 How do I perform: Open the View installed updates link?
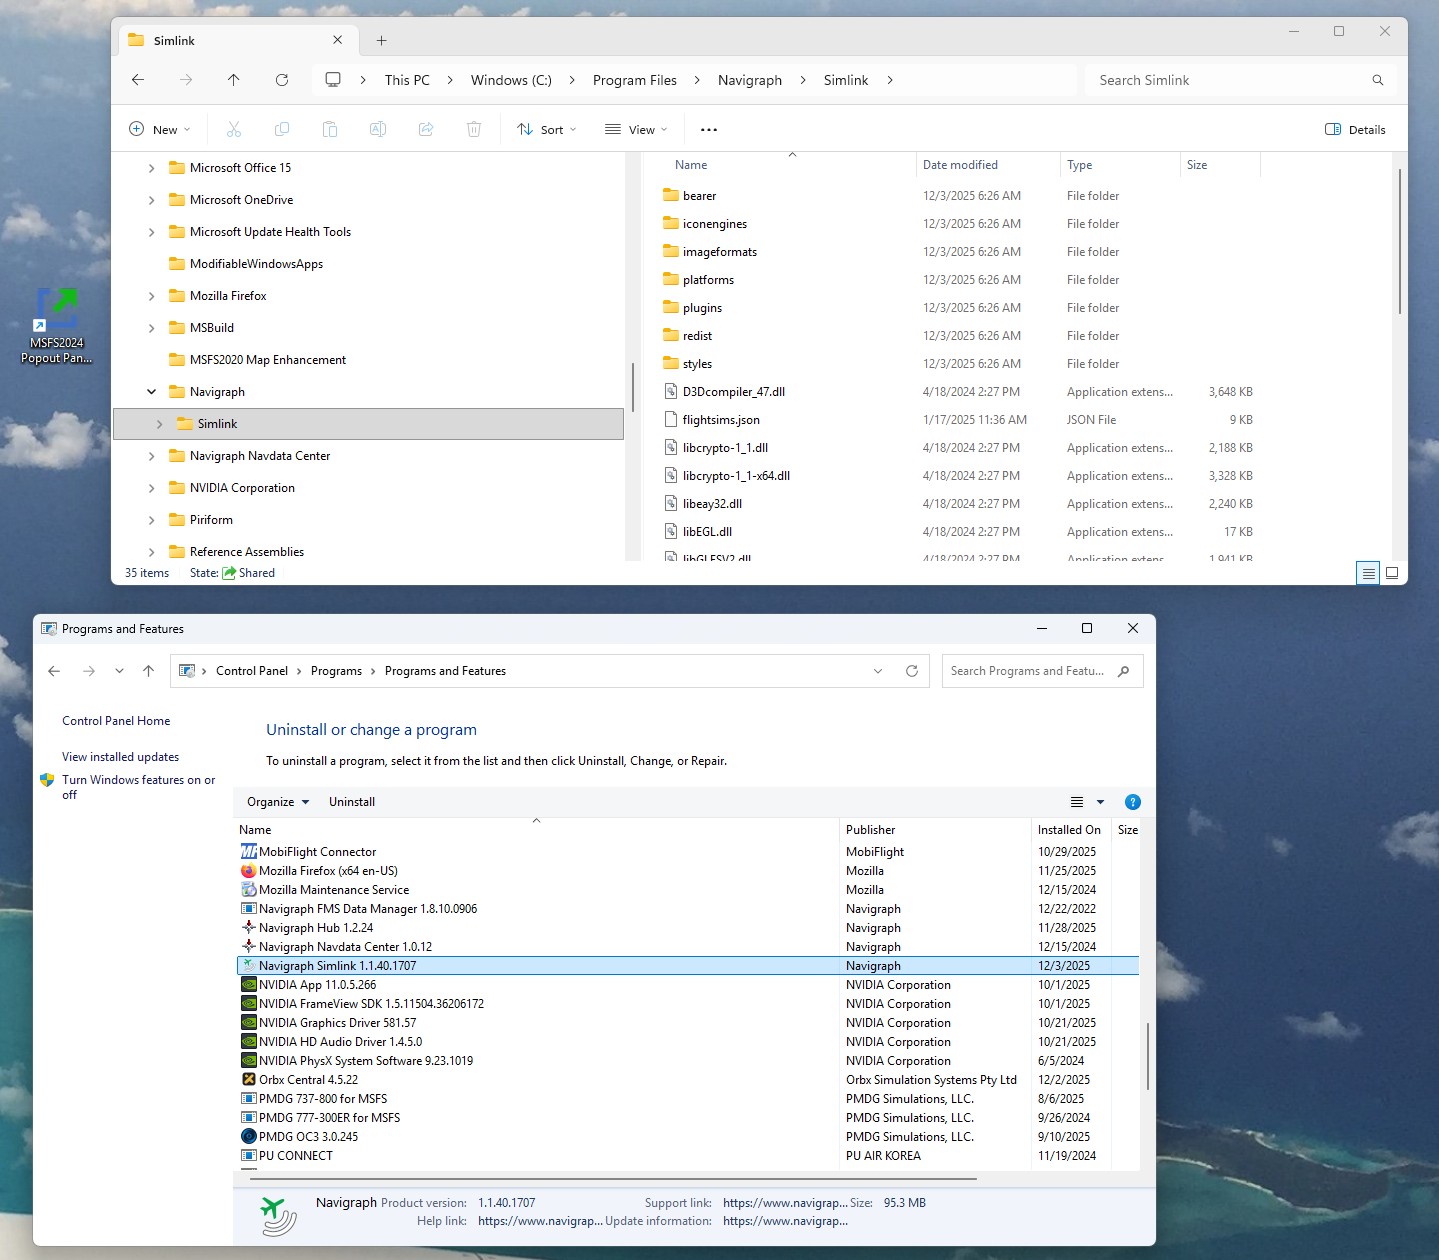(x=120, y=757)
